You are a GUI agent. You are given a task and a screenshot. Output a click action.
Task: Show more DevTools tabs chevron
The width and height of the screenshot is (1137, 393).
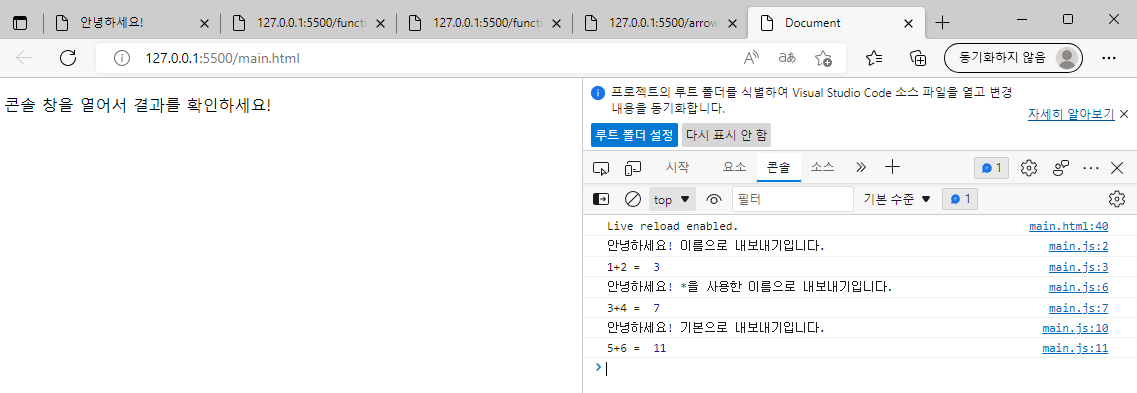pos(861,167)
